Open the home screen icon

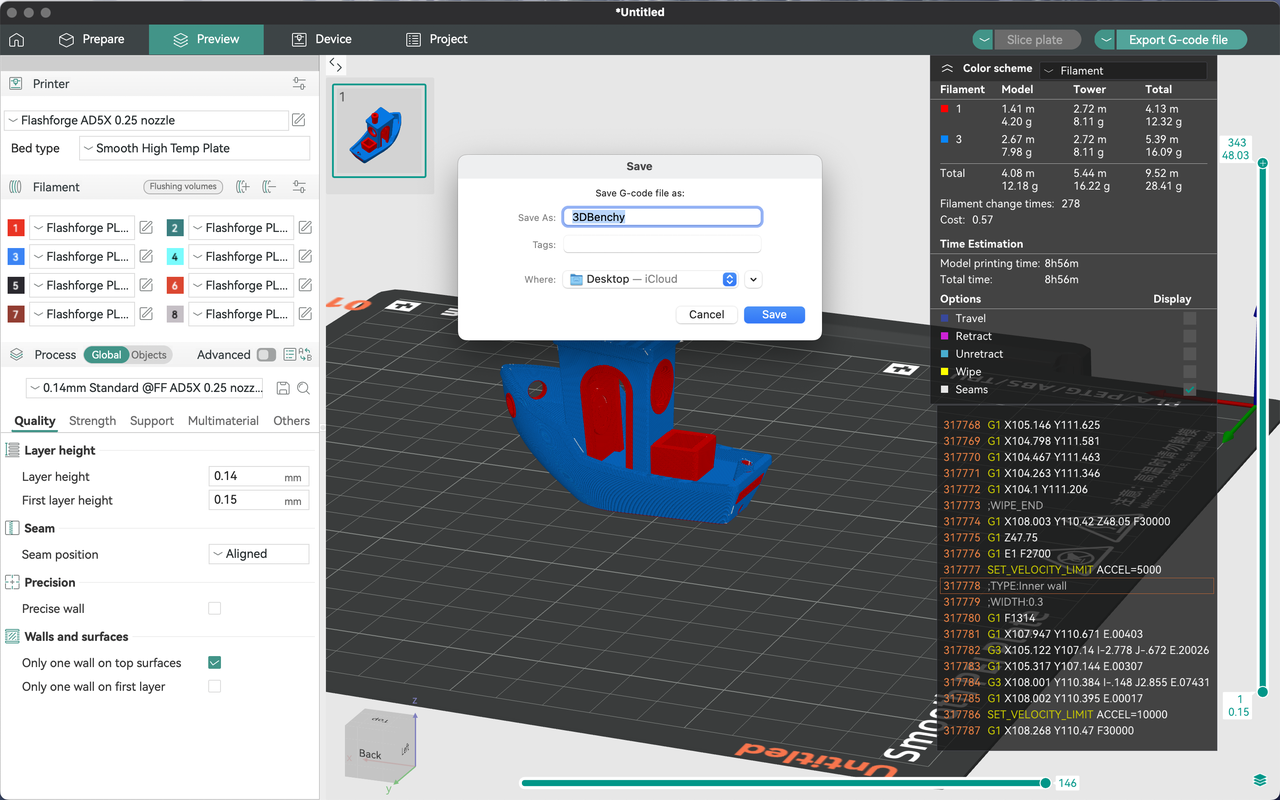pyautogui.click(x=16, y=40)
